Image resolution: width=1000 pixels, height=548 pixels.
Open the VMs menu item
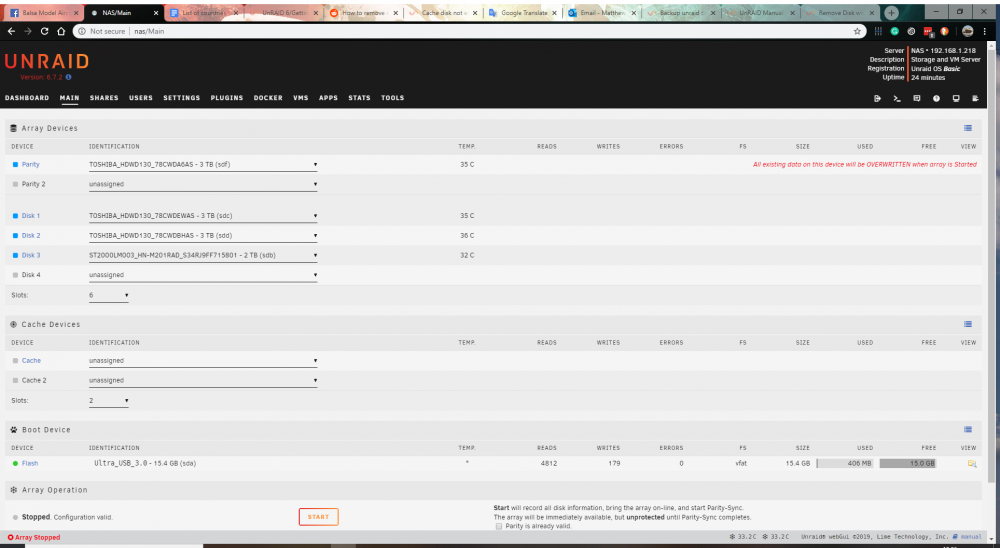point(301,98)
